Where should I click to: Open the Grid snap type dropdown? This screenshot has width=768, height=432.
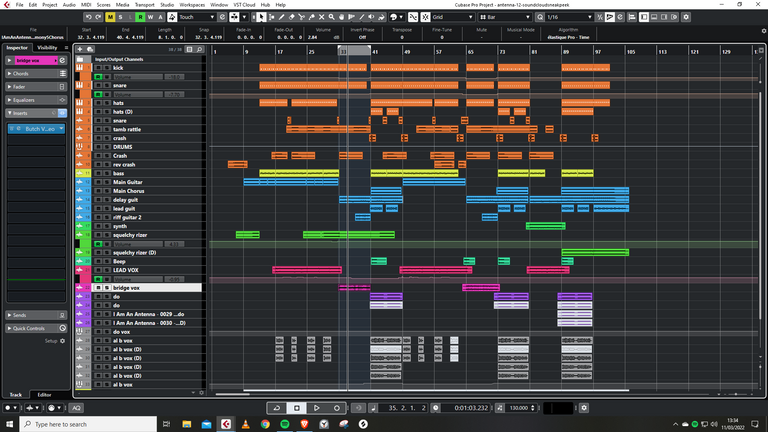coord(453,17)
